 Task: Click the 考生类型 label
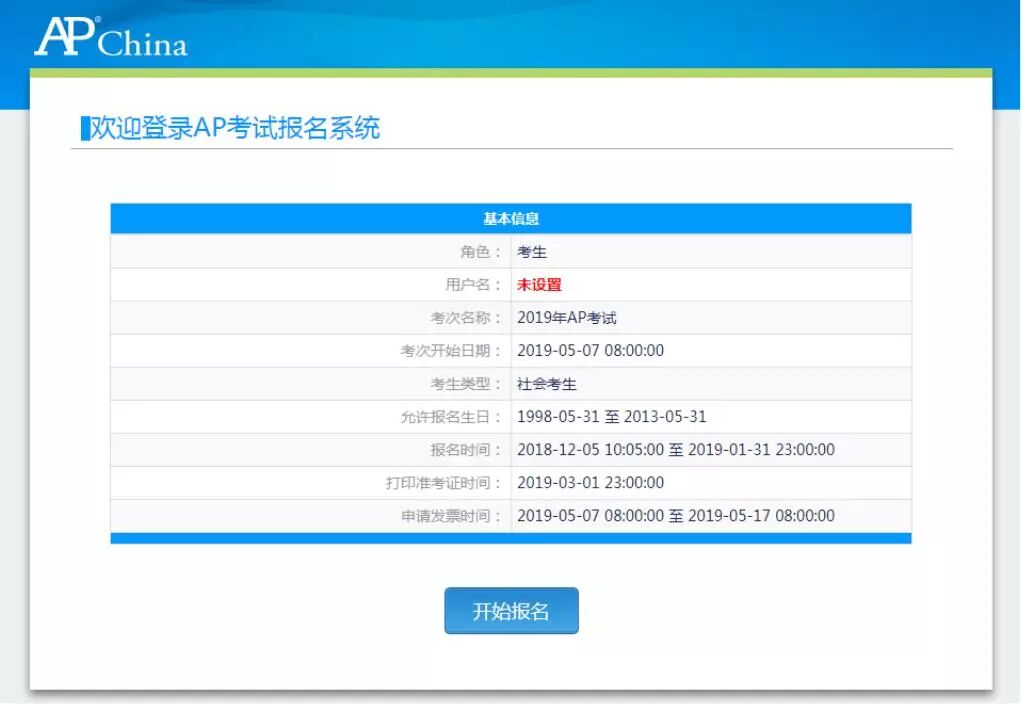click(466, 384)
